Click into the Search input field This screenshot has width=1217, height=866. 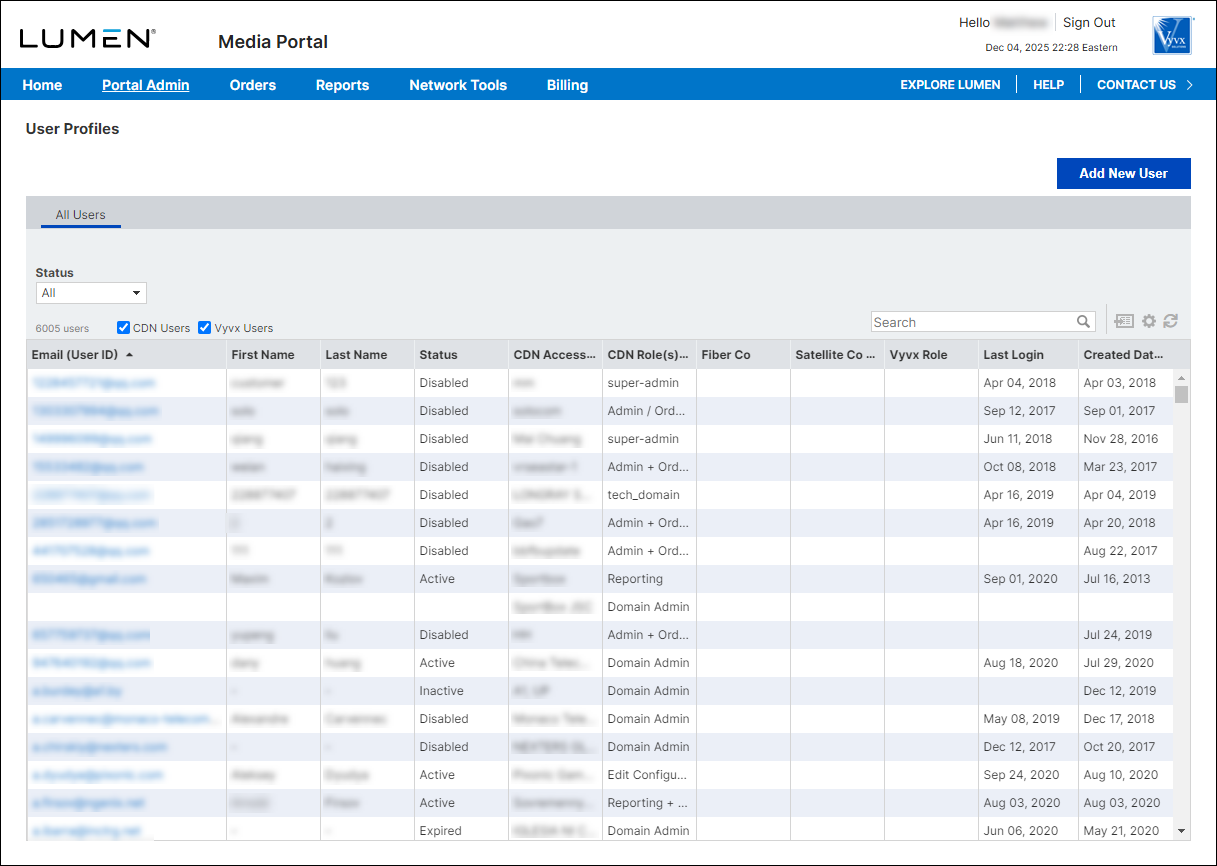(x=972, y=322)
